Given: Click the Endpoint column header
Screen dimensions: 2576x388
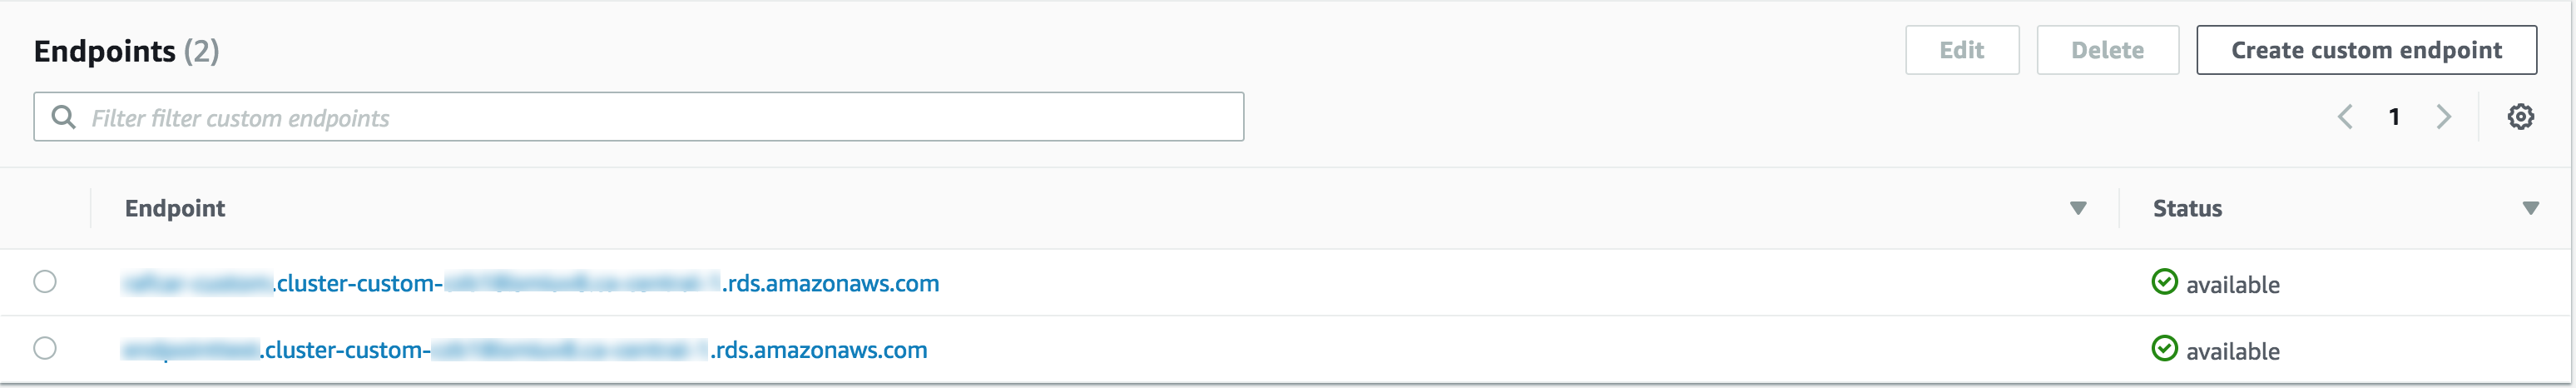Looking at the screenshot, I should point(175,208).
